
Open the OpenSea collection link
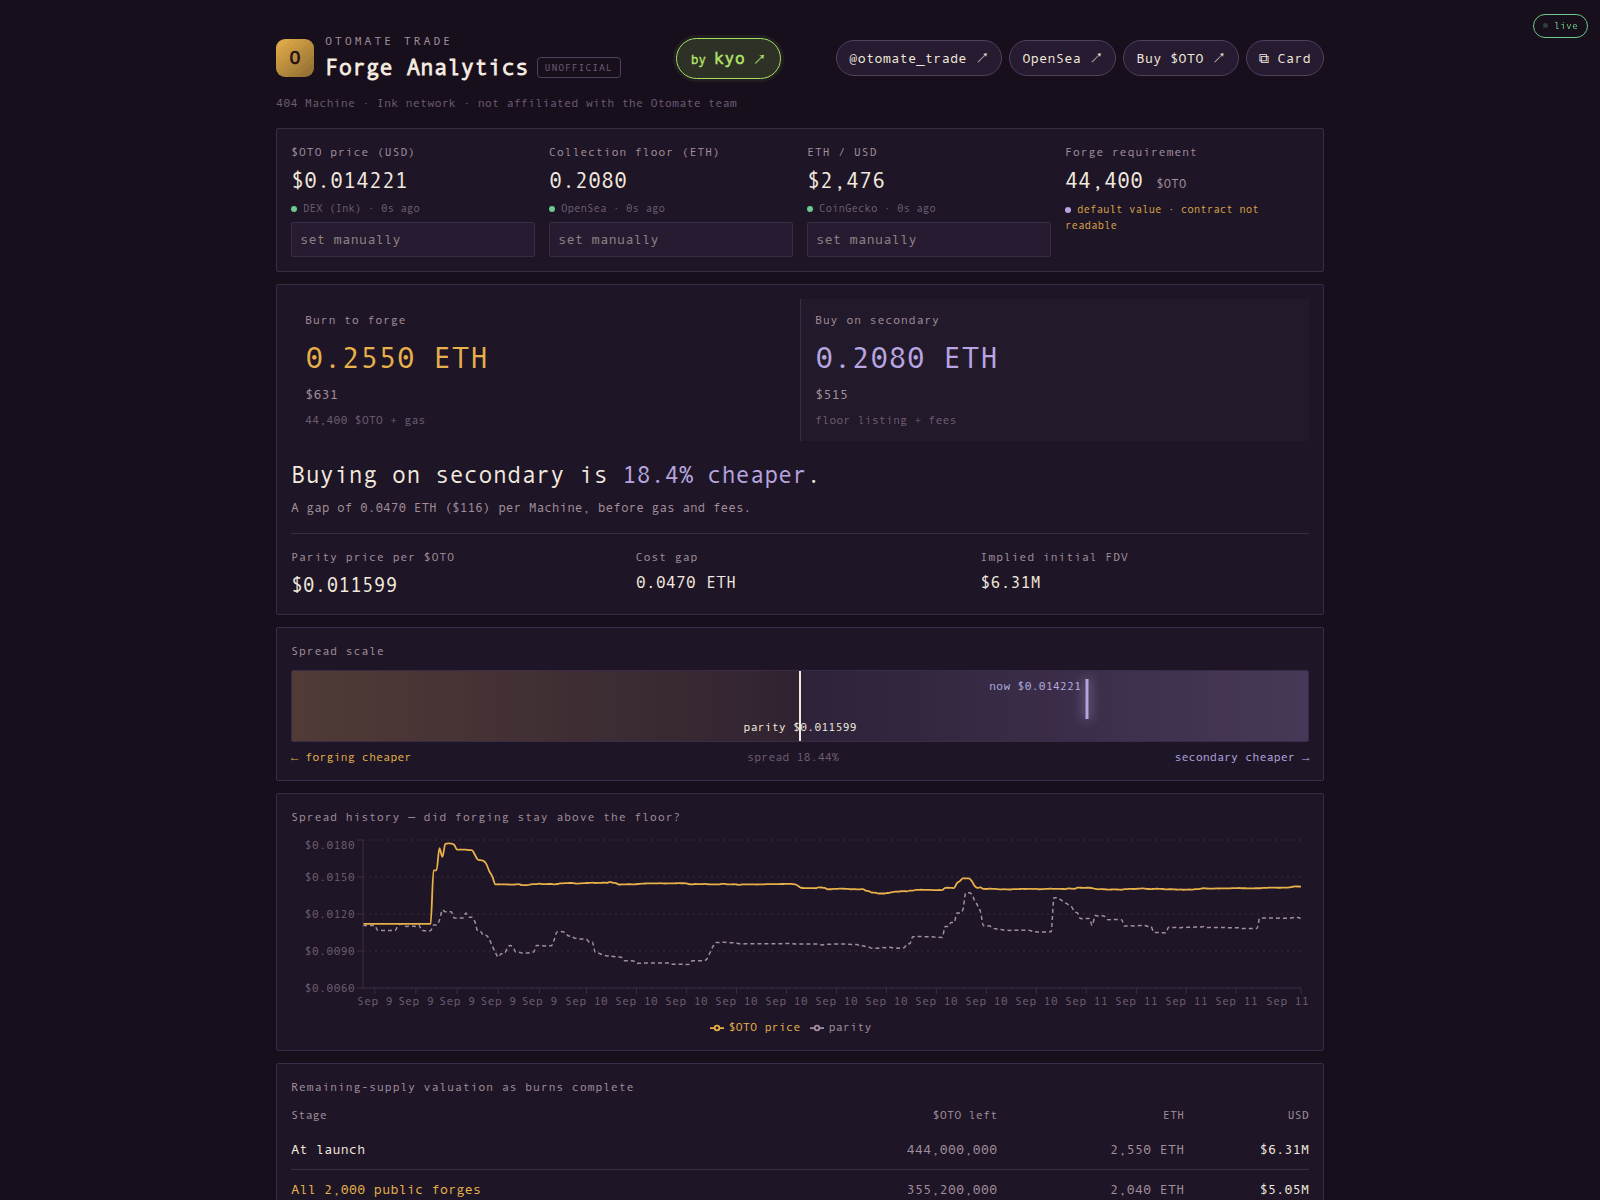click(x=1062, y=58)
